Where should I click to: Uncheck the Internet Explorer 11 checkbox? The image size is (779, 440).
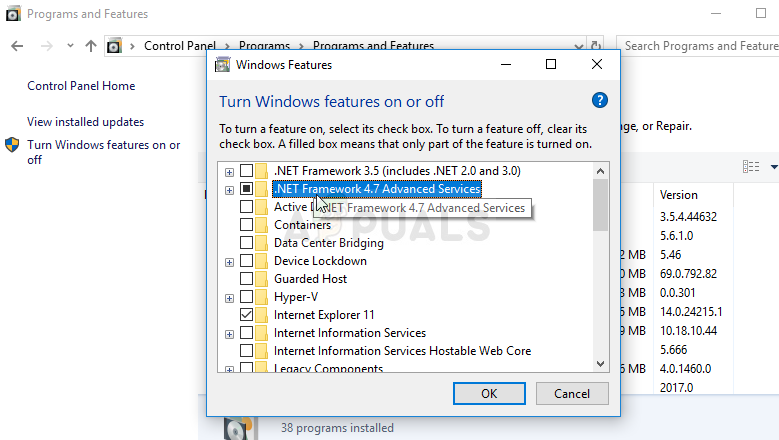[x=246, y=315]
